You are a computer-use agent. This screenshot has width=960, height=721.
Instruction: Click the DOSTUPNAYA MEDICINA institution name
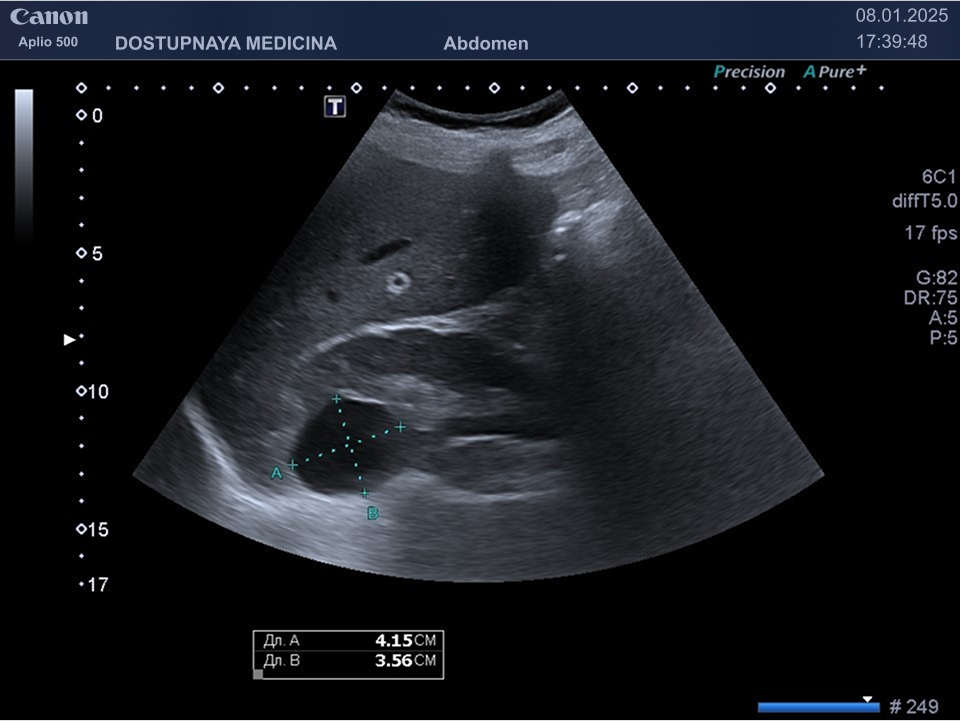click(226, 43)
